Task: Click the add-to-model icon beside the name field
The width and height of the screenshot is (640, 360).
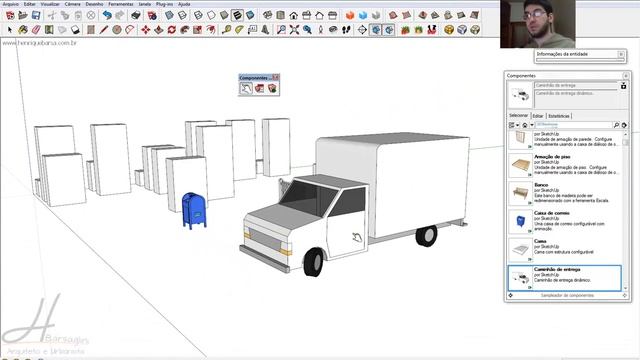Action: pos(624,86)
